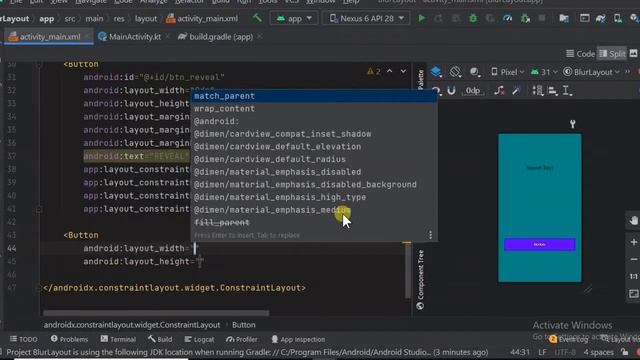Open the profiler gauge icon in toolbar
The height and width of the screenshot is (360, 640).
pos(507,18)
